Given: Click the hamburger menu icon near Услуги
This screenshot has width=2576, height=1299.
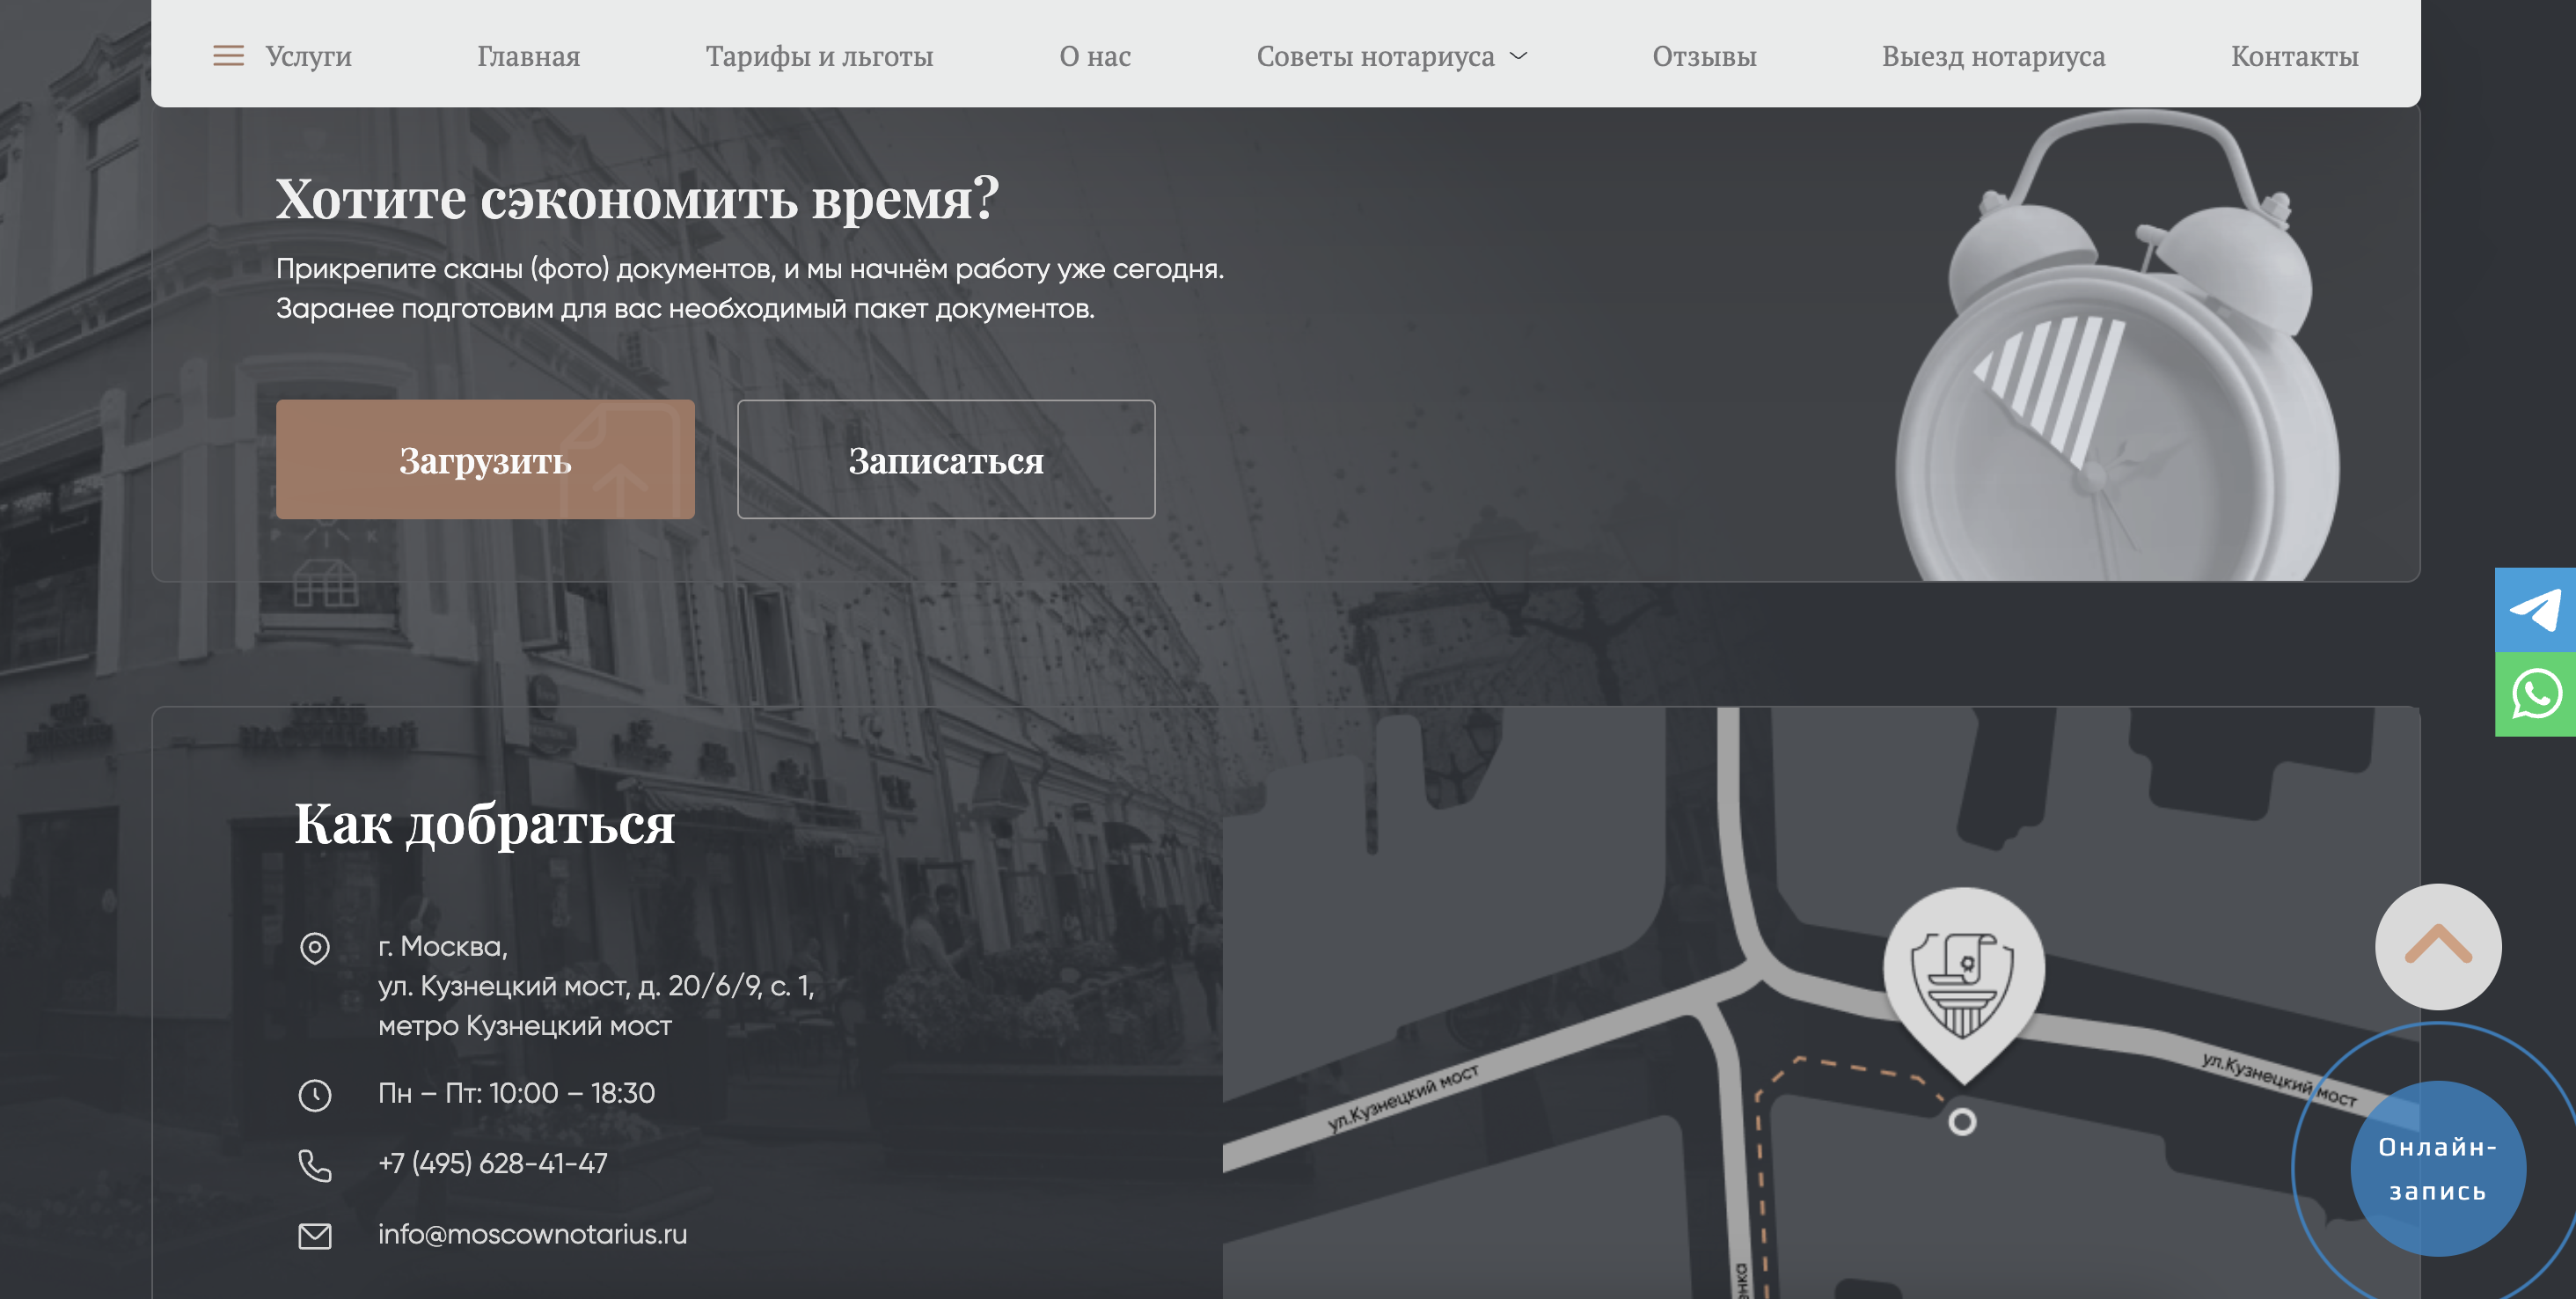Looking at the screenshot, I should click(228, 56).
